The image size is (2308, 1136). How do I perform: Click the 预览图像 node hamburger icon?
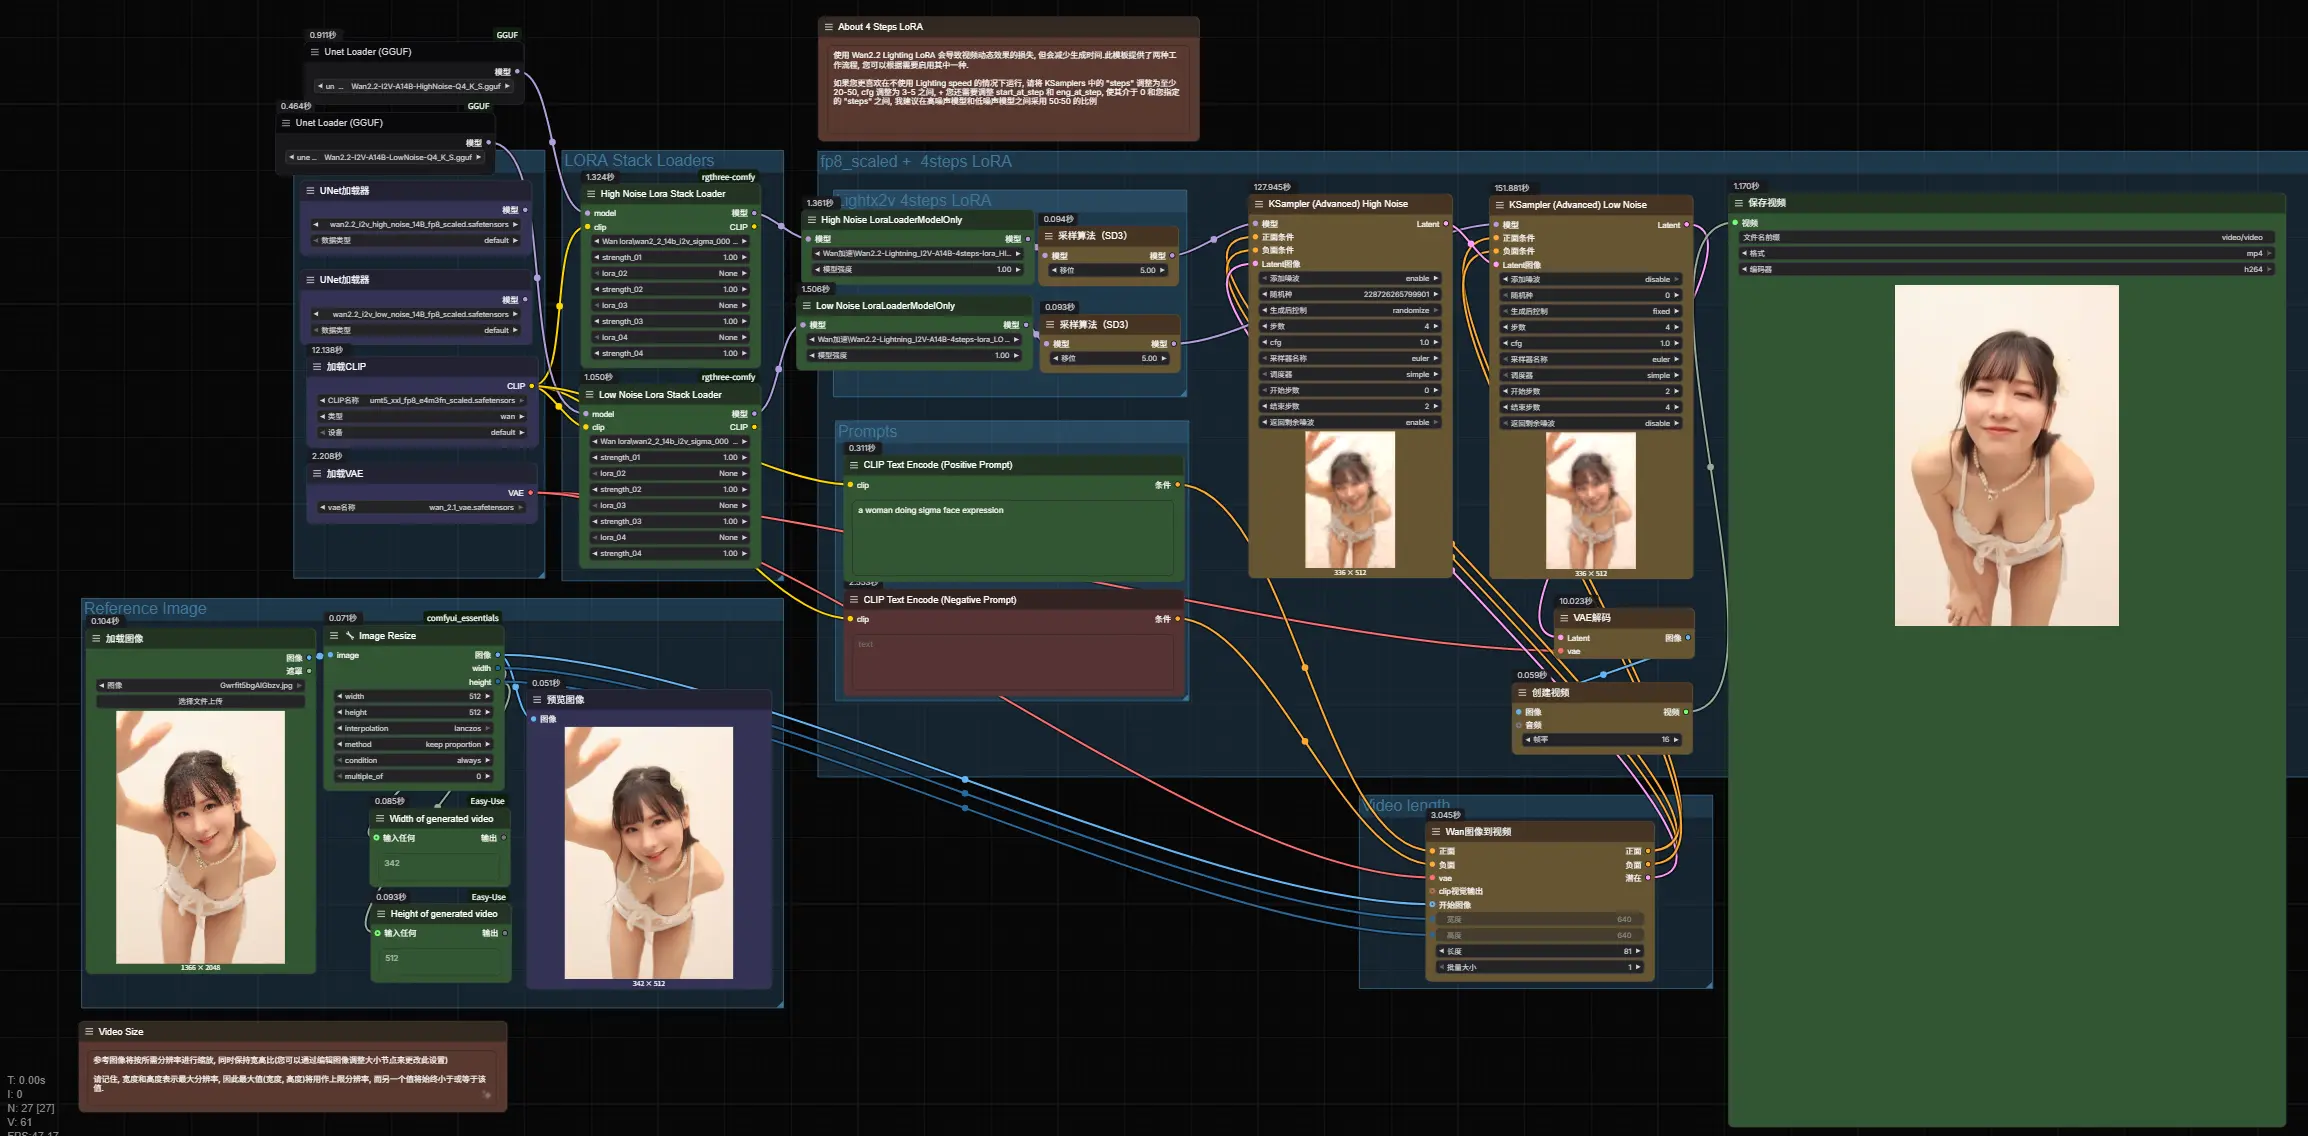537,700
